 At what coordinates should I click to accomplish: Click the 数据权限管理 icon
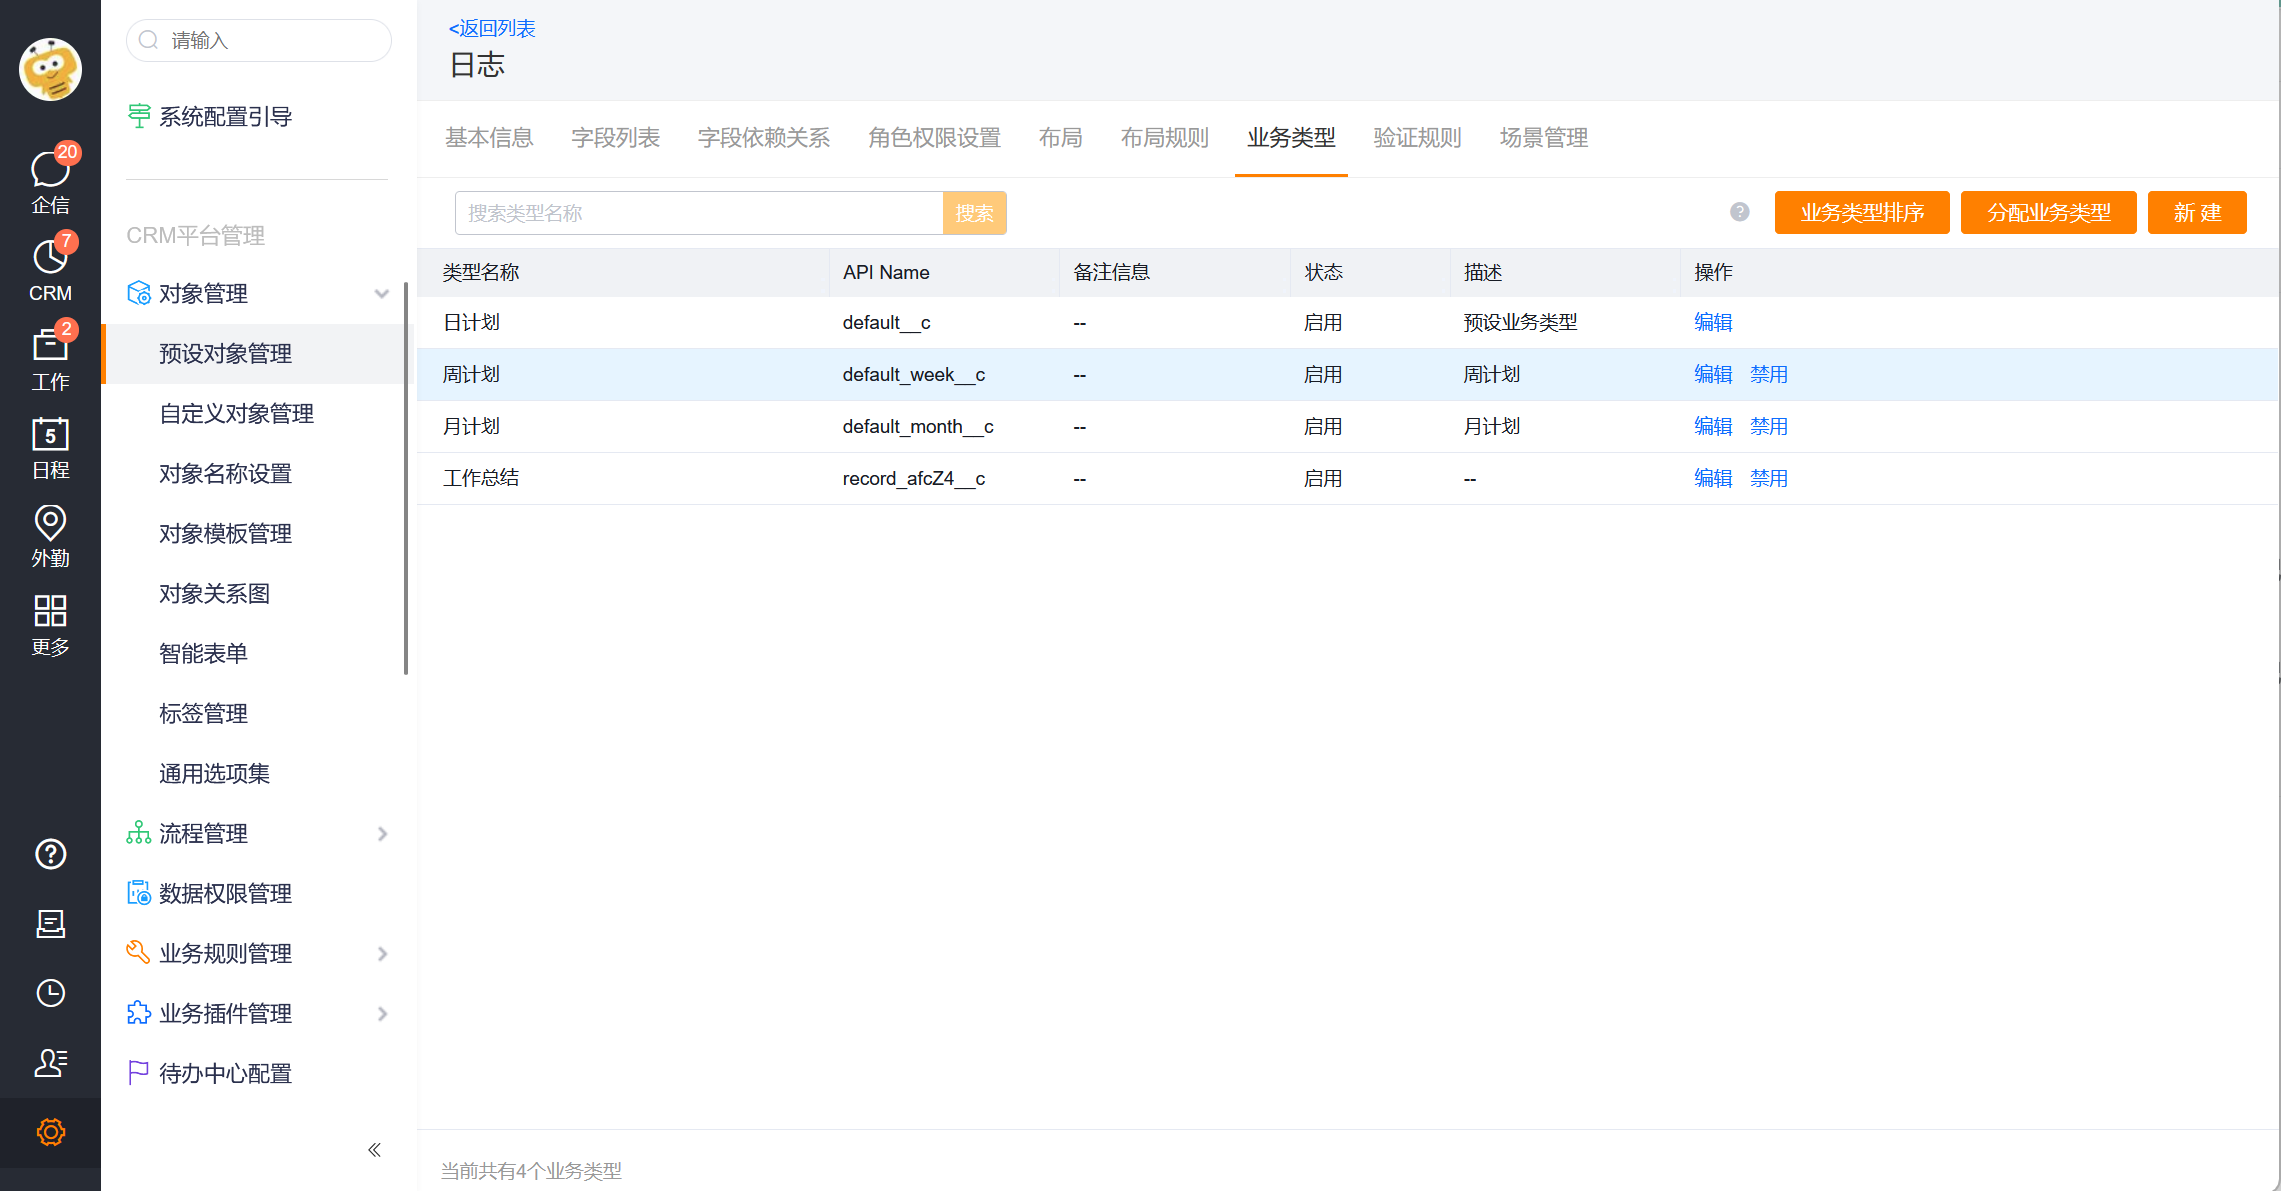tap(139, 893)
